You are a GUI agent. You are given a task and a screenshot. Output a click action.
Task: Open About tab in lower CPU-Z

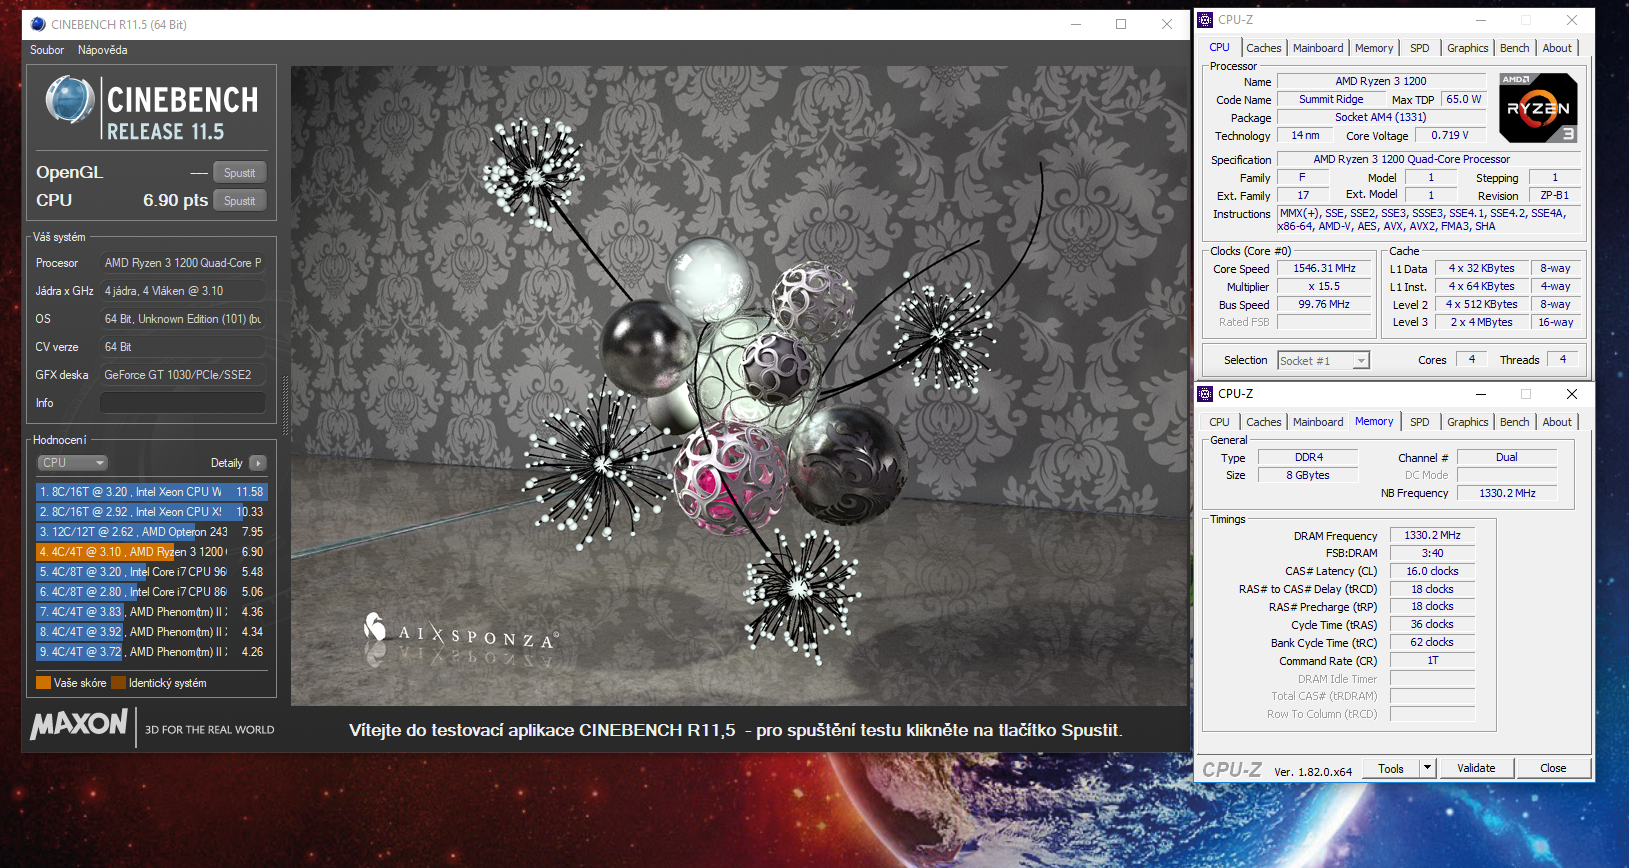(x=1556, y=422)
